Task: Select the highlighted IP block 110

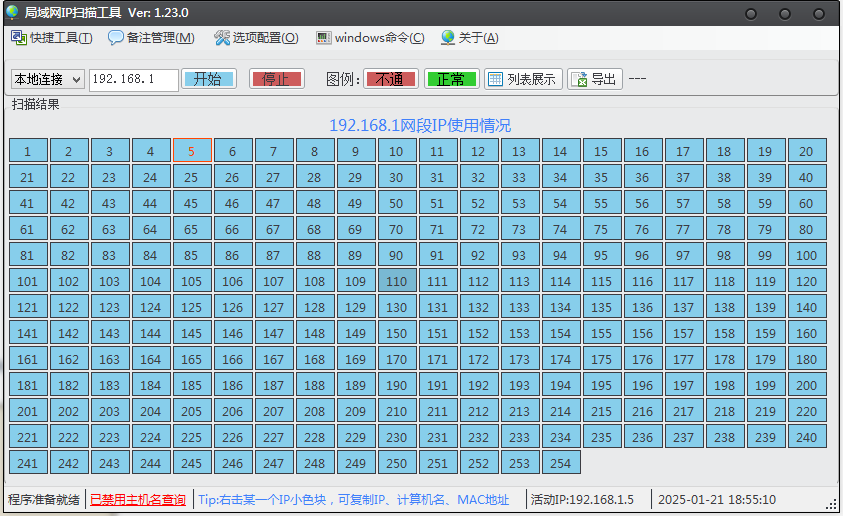Action: (396, 281)
